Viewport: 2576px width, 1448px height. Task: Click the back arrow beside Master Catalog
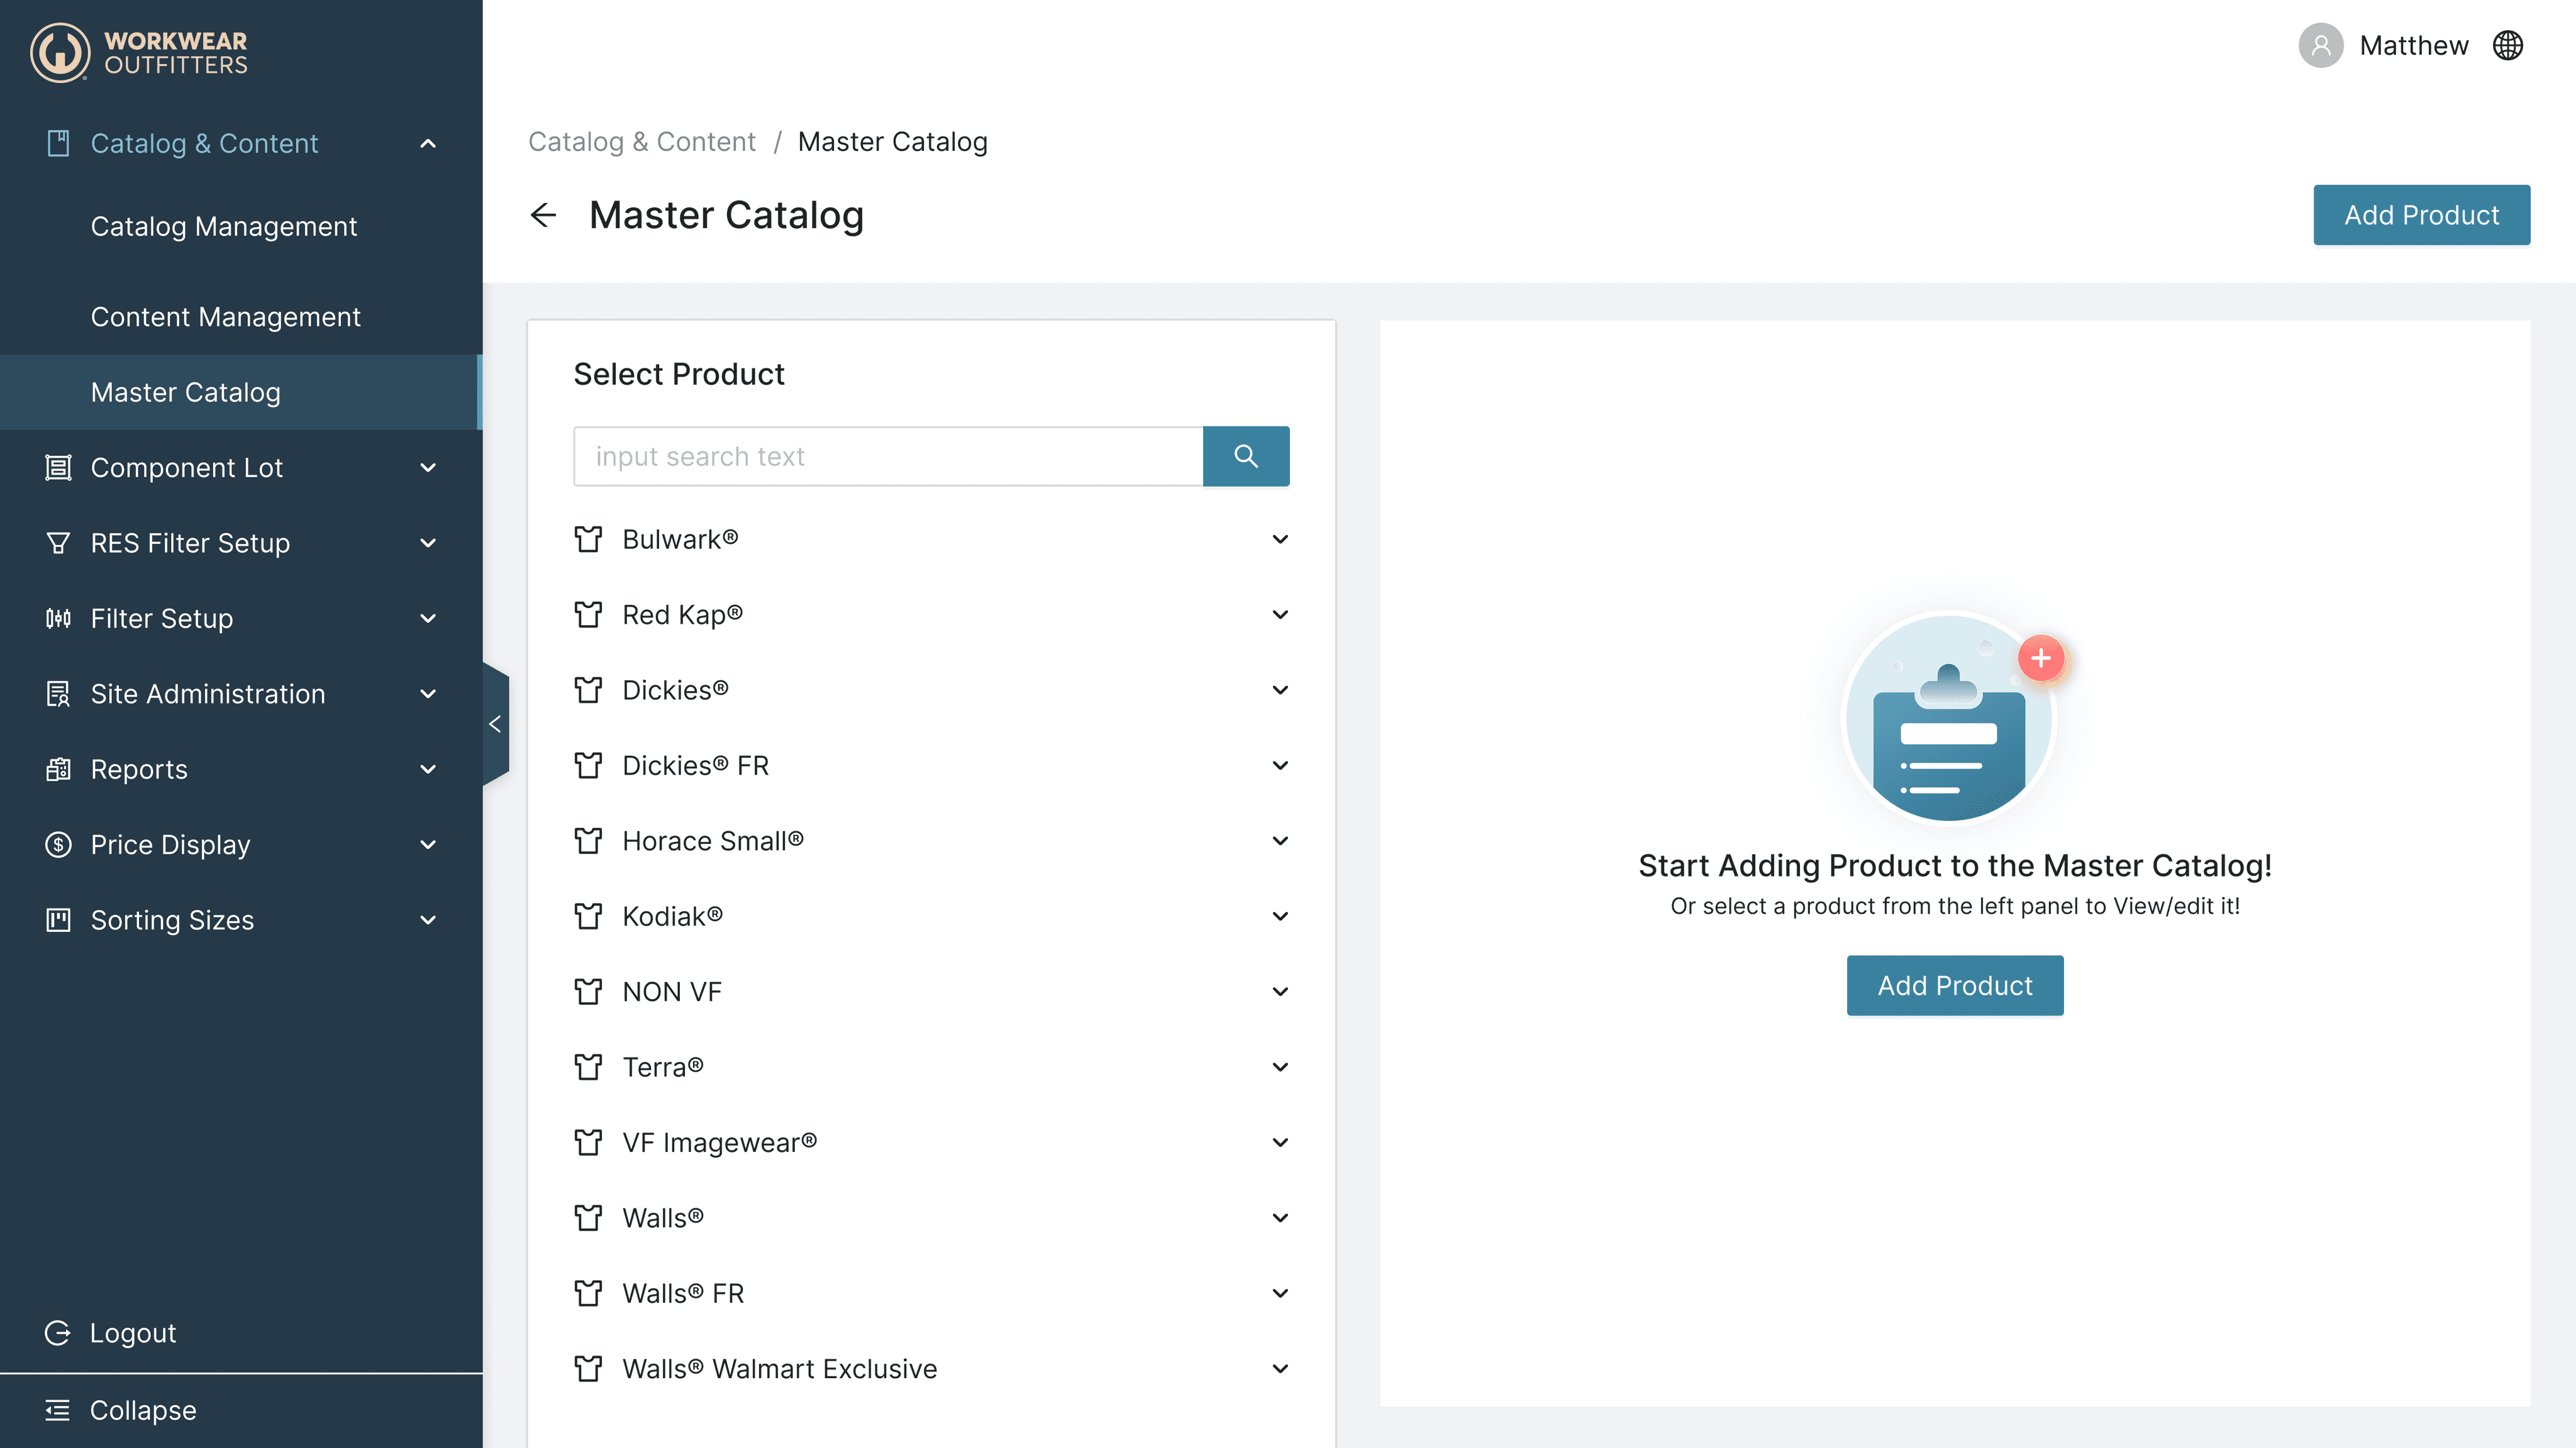tap(543, 215)
